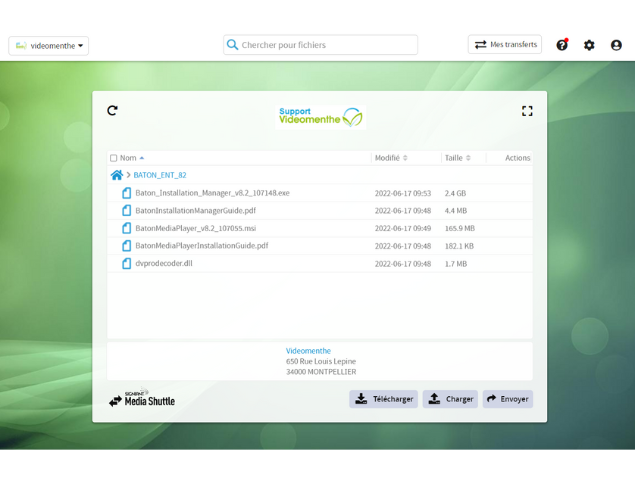Click the refresh icon in the portal

pyautogui.click(x=112, y=111)
